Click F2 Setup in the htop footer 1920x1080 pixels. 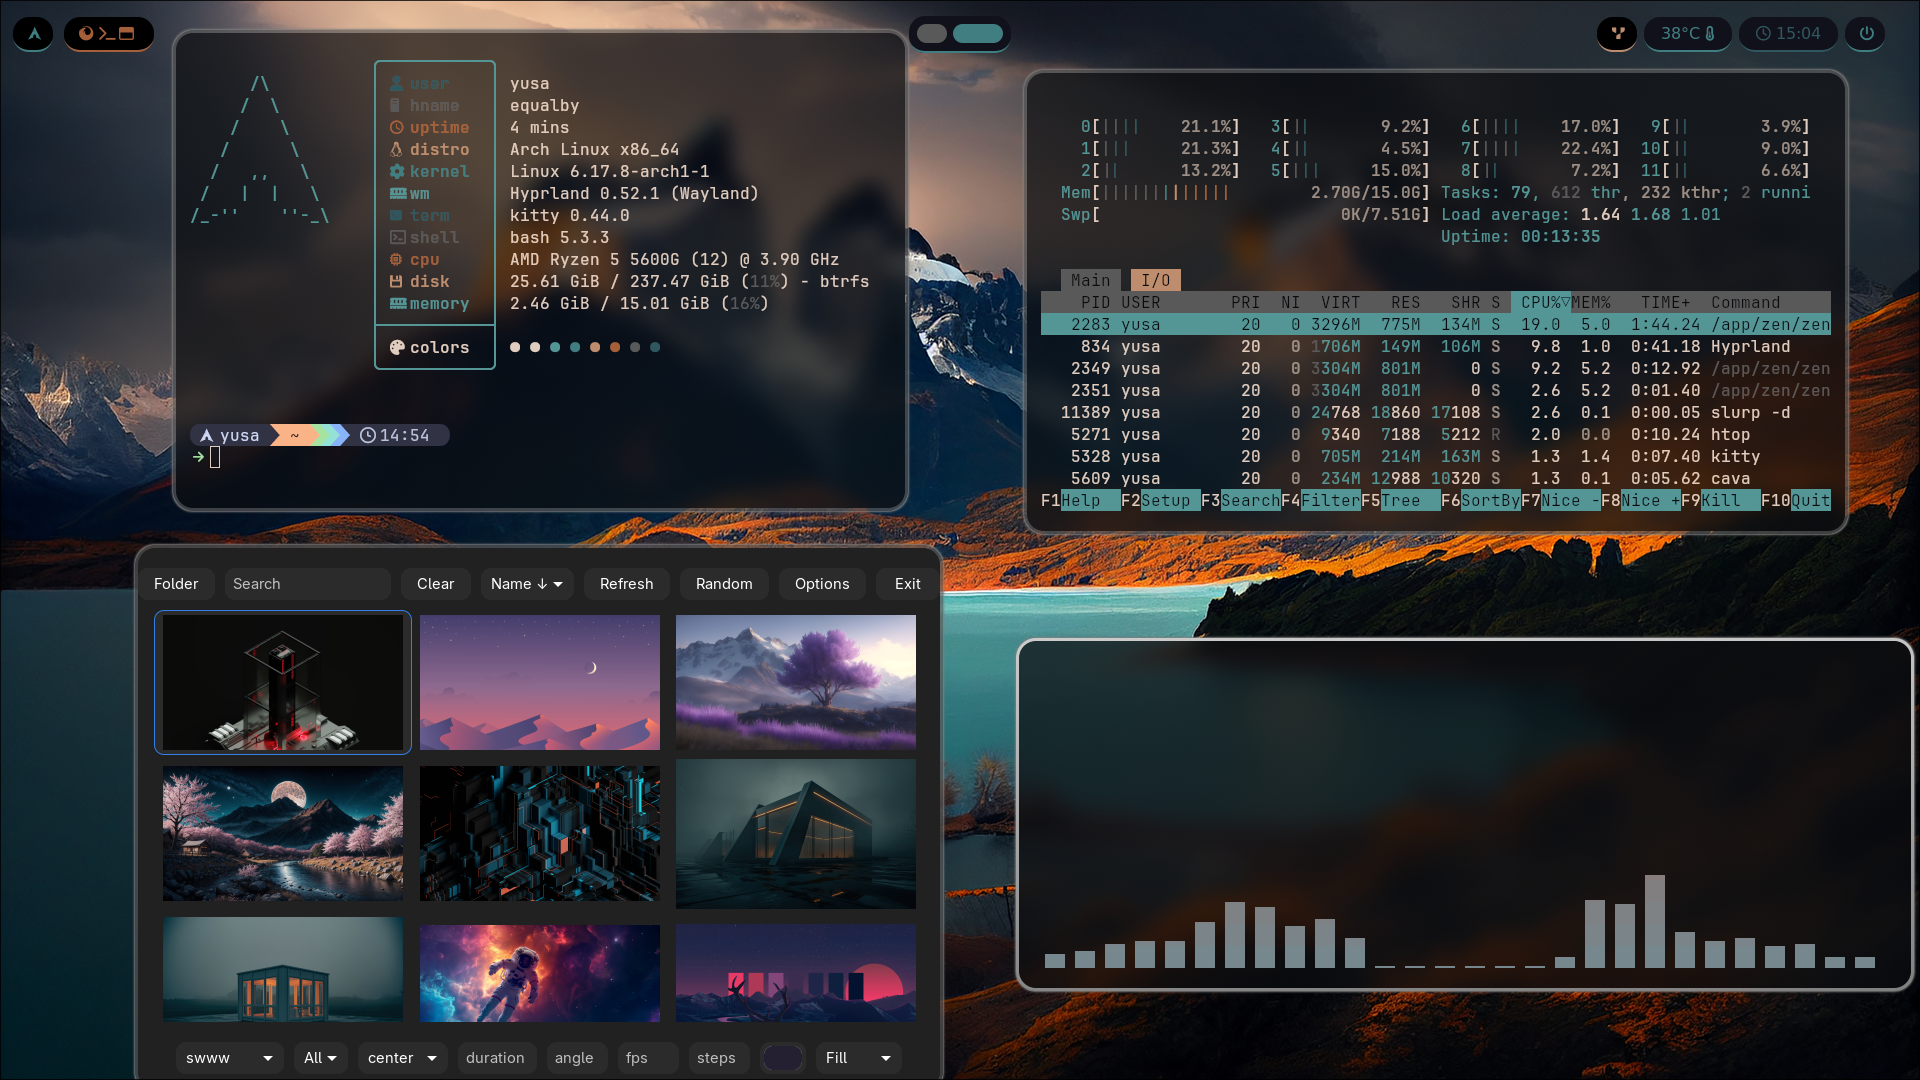pos(1160,500)
